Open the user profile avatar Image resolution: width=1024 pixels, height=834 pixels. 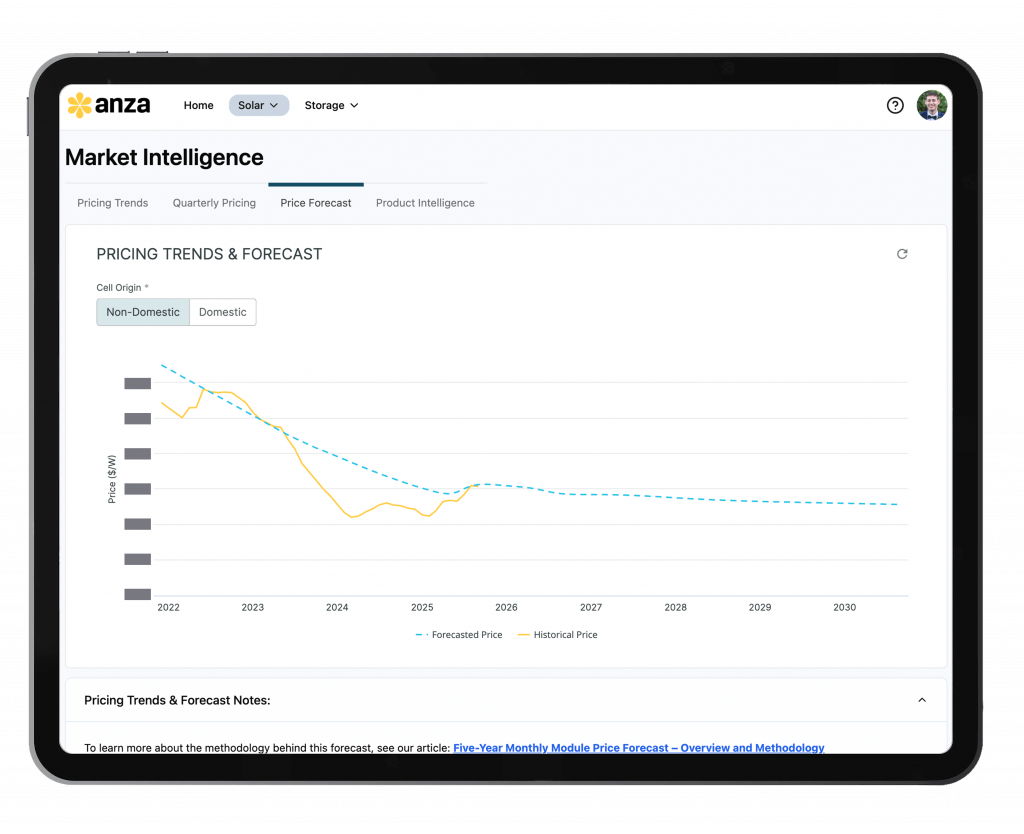[x=931, y=105]
